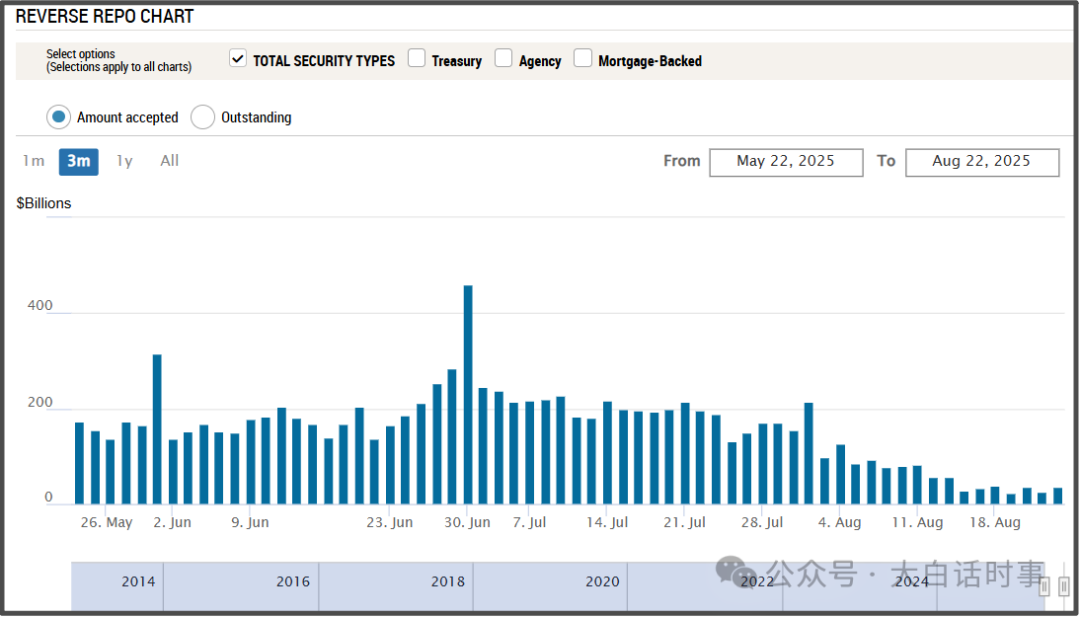Click the 18. Aug axis label
This screenshot has height=617, width=1080.
coord(995,523)
